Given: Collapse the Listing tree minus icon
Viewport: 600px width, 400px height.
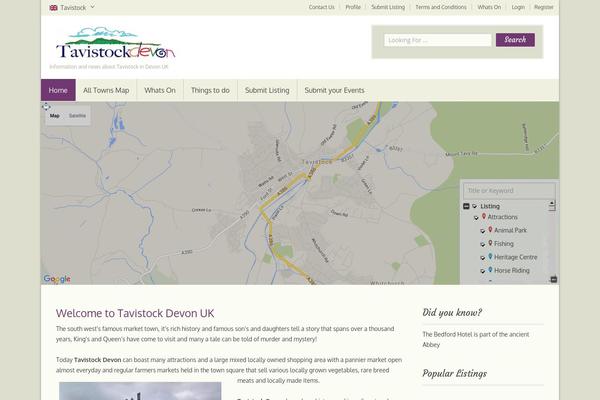Looking at the screenshot, I should [x=466, y=206].
